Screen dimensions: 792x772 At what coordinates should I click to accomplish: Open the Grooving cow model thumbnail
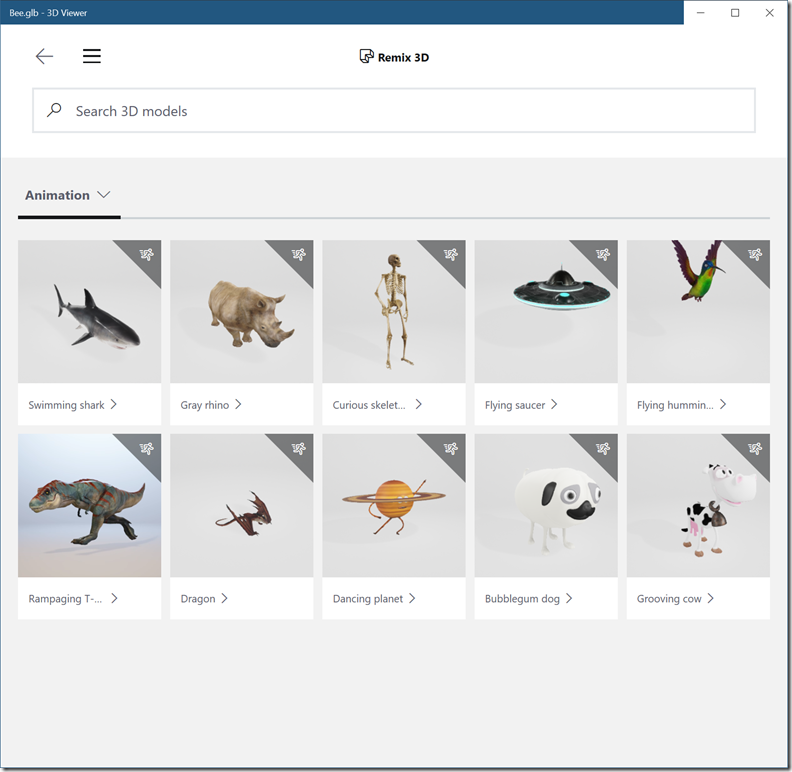699,505
